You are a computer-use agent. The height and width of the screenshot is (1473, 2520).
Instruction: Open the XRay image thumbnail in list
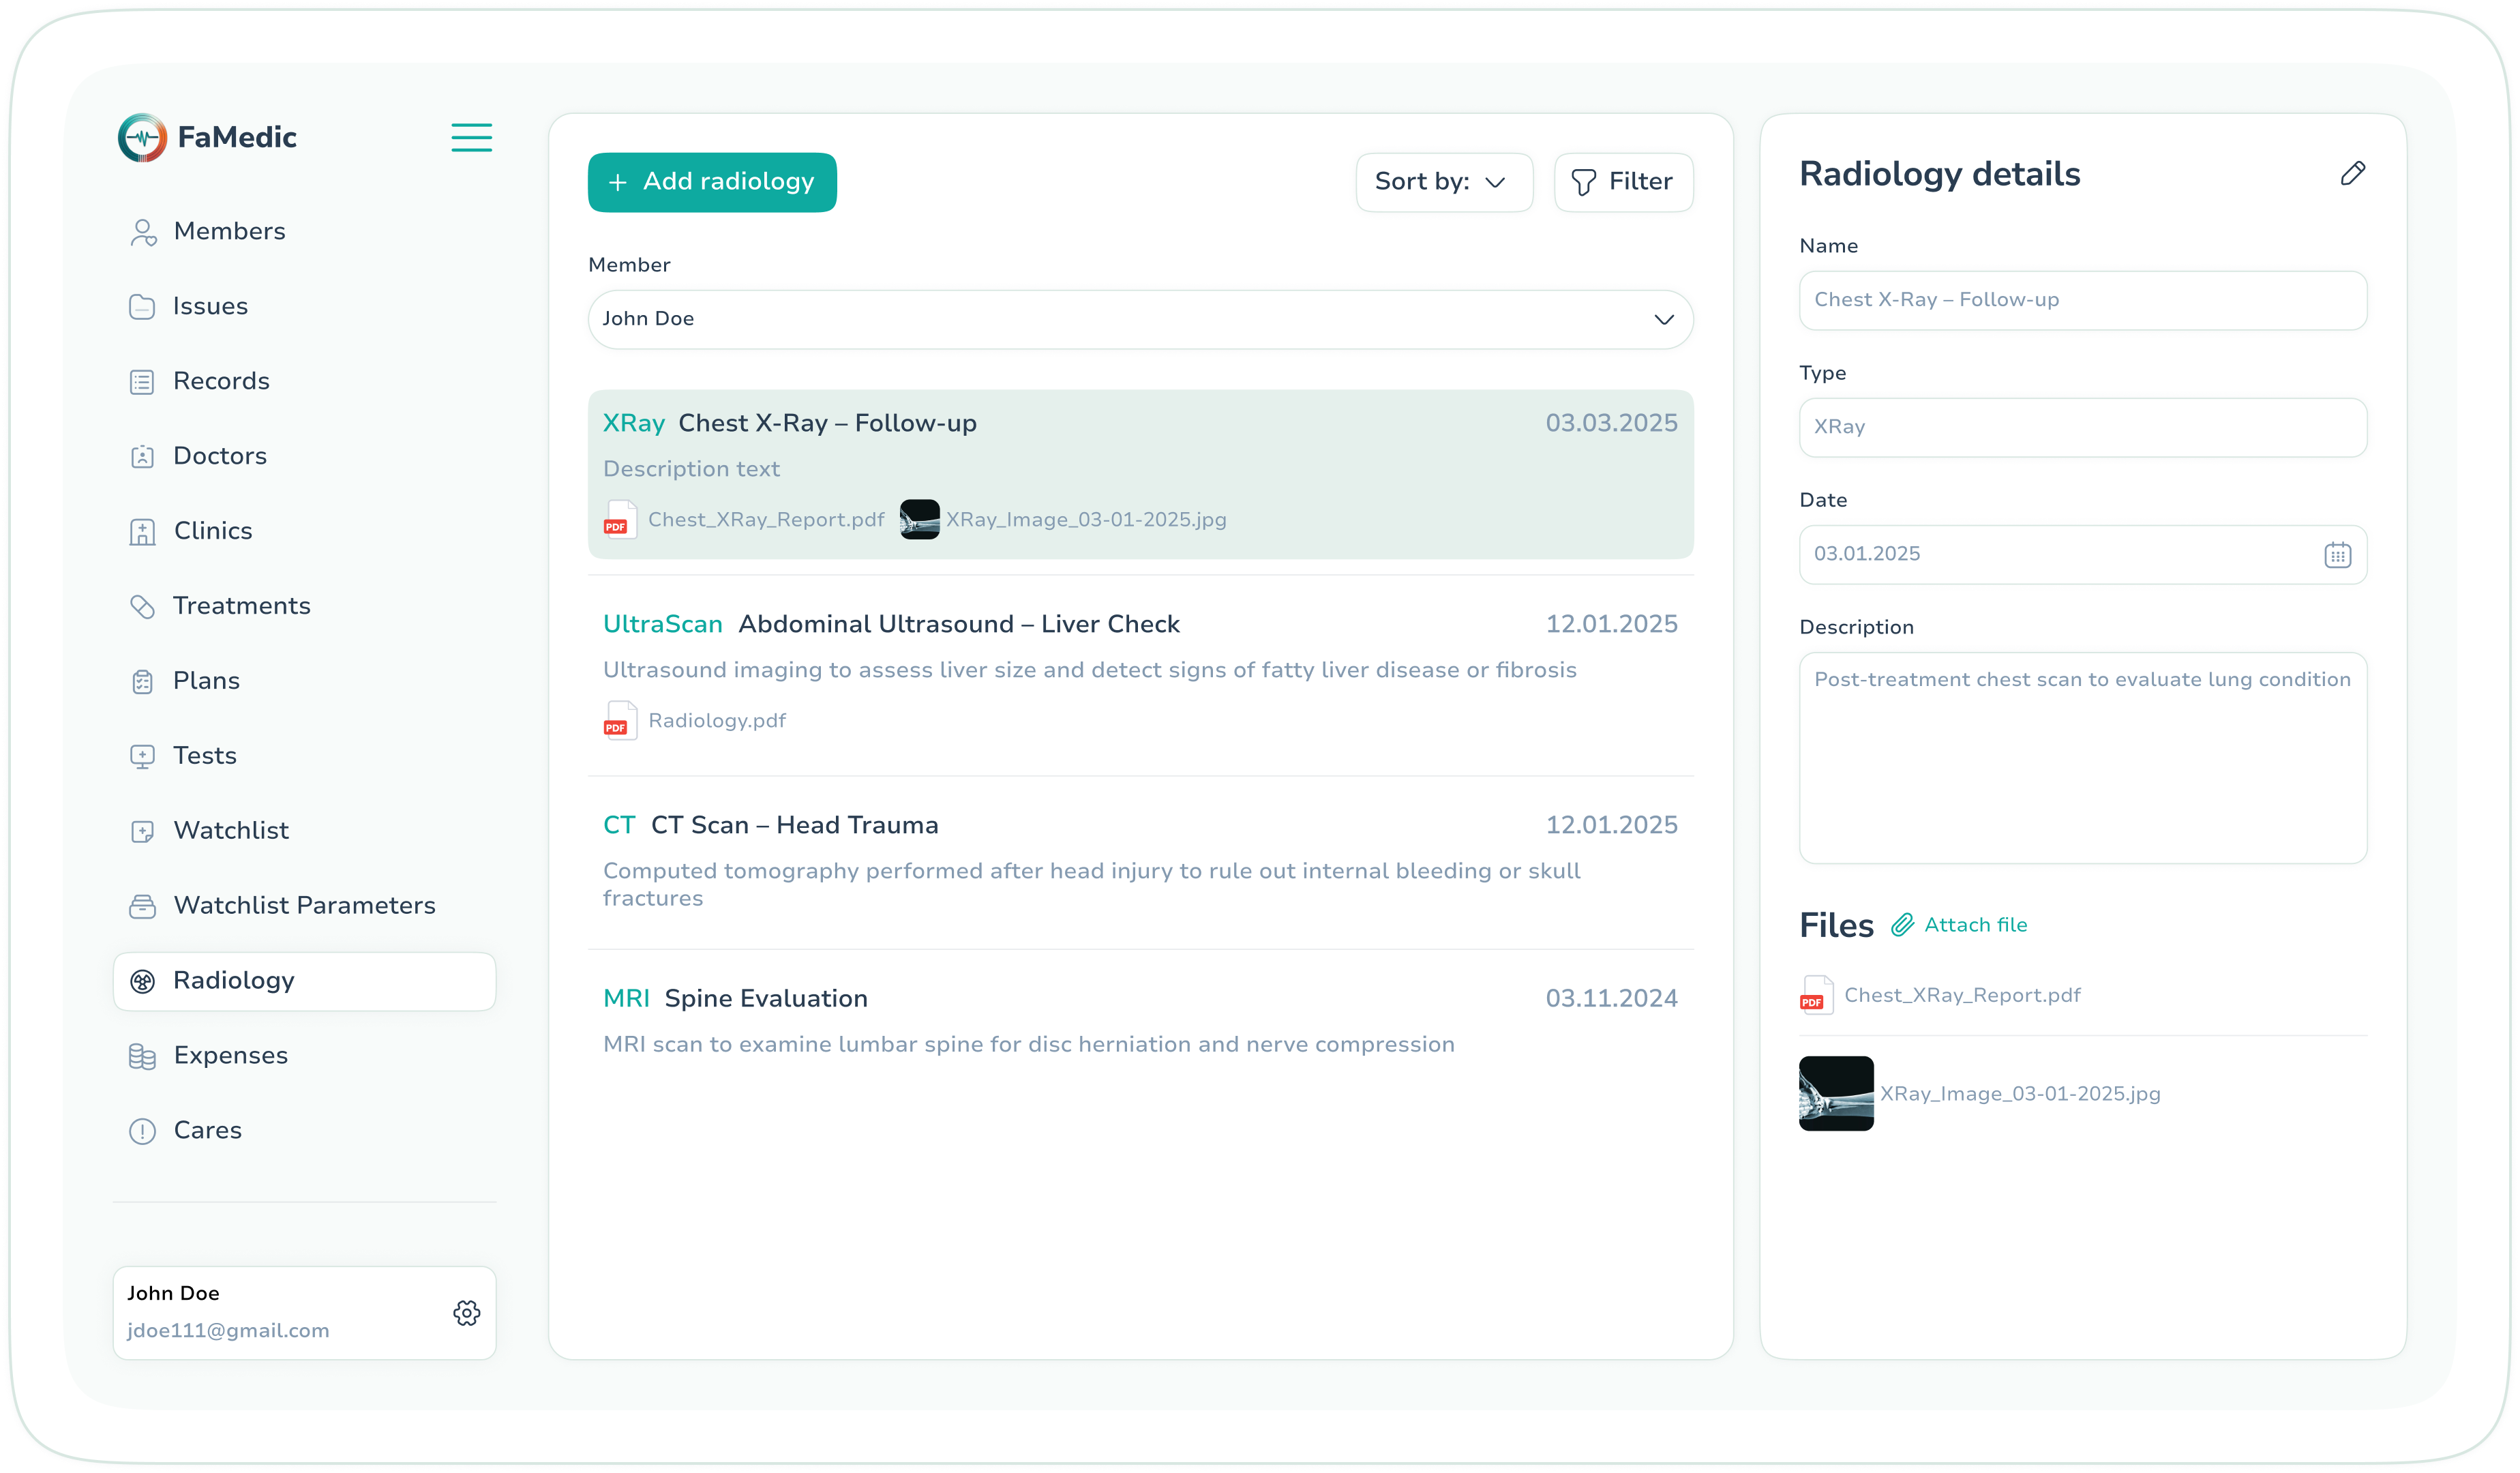point(919,520)
